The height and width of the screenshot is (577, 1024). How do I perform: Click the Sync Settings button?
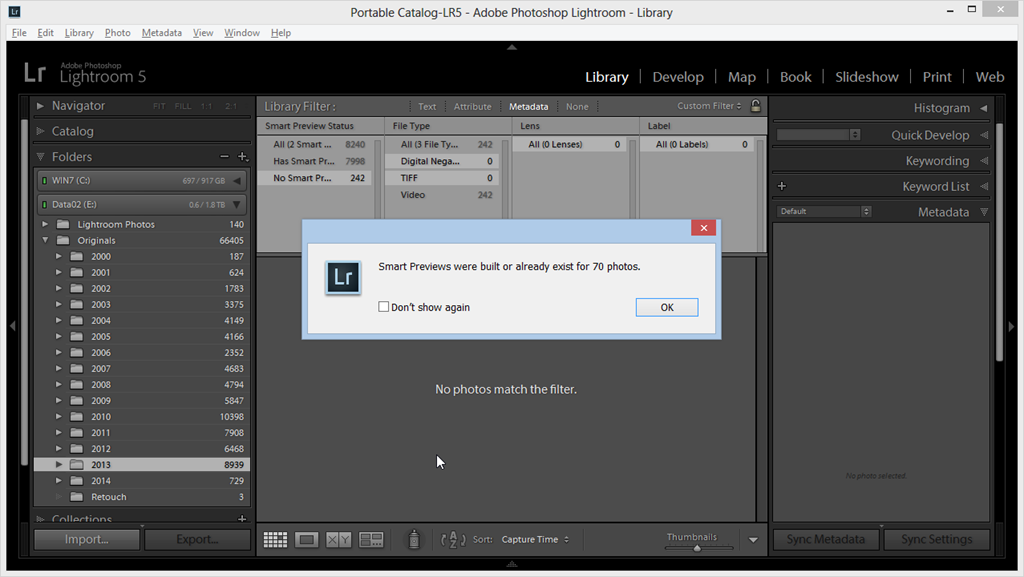point(936,540)
